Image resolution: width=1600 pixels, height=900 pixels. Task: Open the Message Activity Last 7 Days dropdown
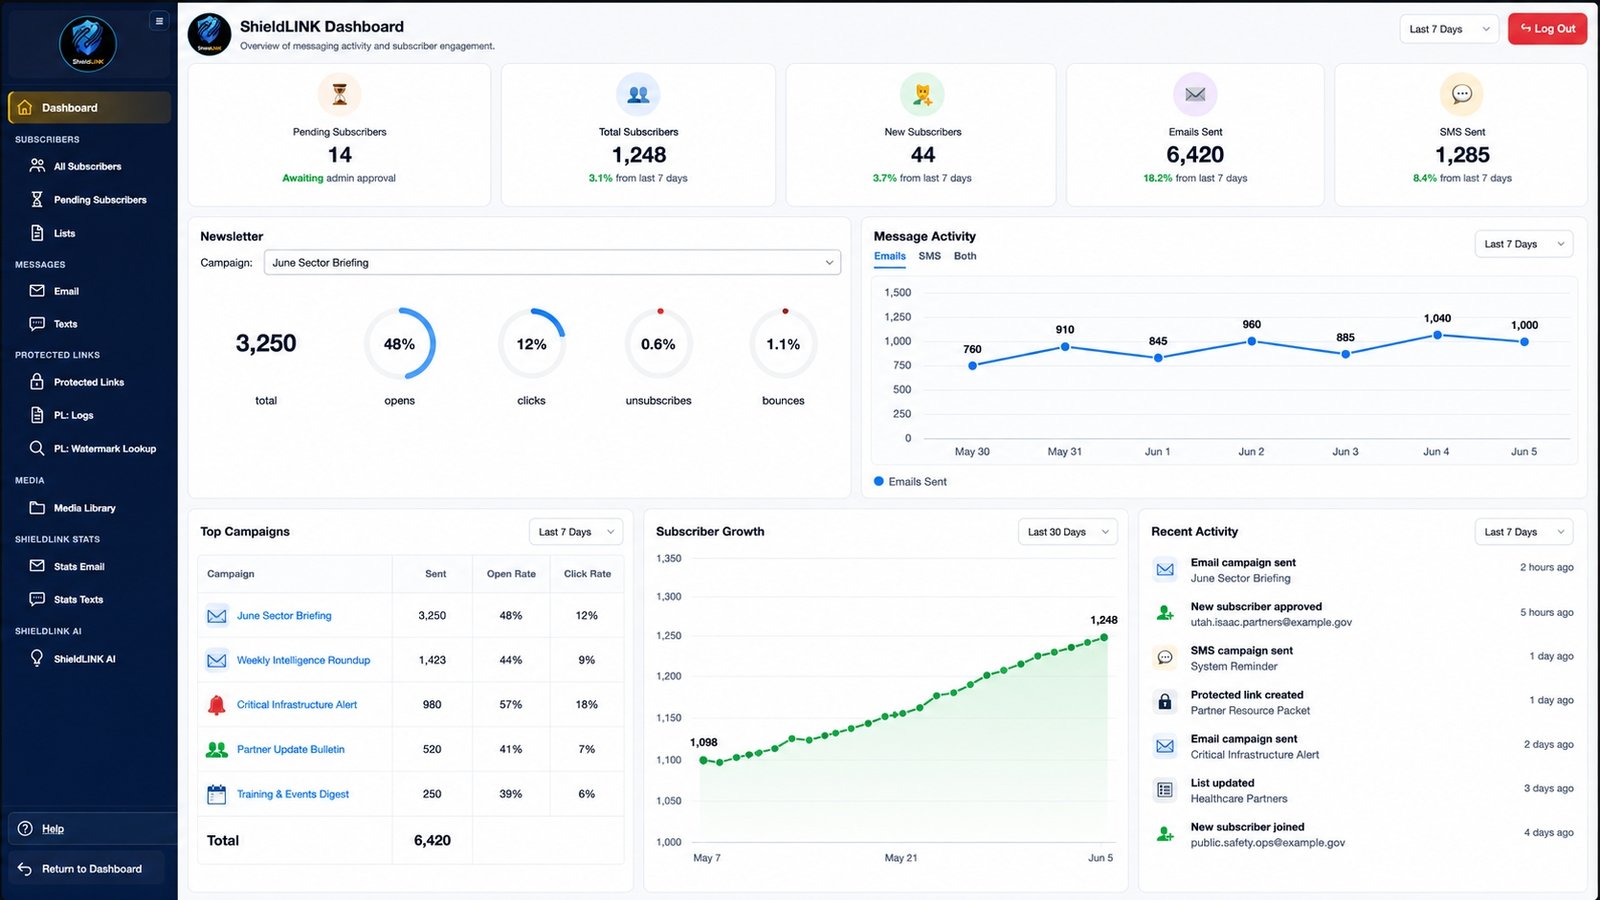pos(1524,244)
